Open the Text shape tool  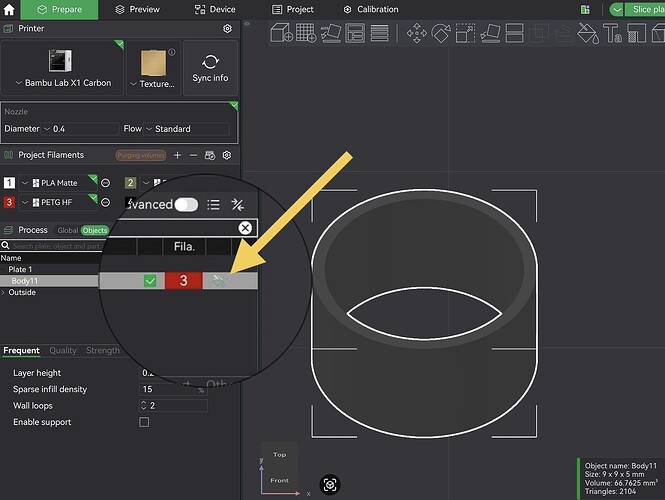[612, 33]
